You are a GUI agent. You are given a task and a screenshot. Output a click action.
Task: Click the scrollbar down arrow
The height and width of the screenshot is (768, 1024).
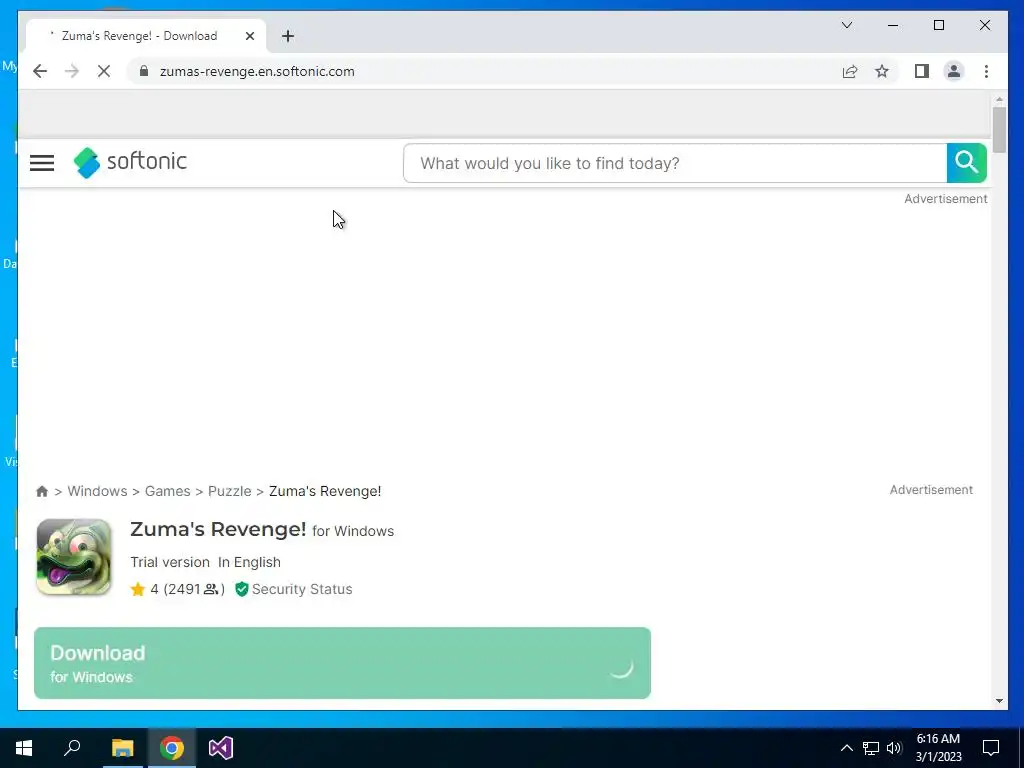click(999, 701)
